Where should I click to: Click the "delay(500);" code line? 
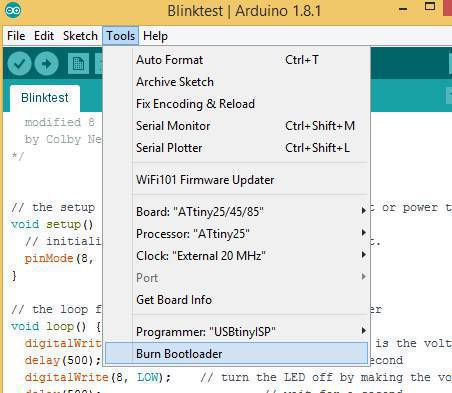tap(63, 360)
